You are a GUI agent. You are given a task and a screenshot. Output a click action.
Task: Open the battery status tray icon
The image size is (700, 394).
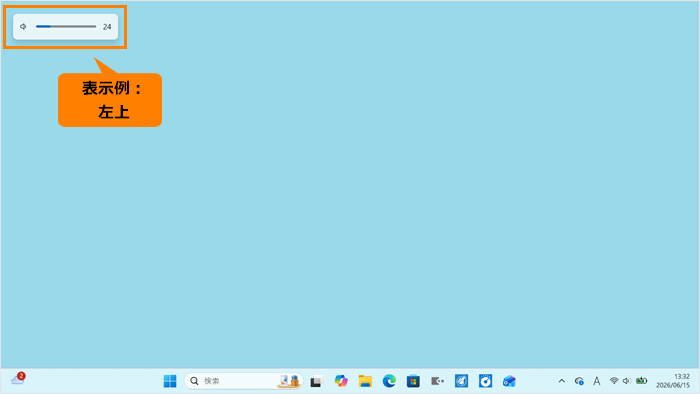(x=642, y=381)
